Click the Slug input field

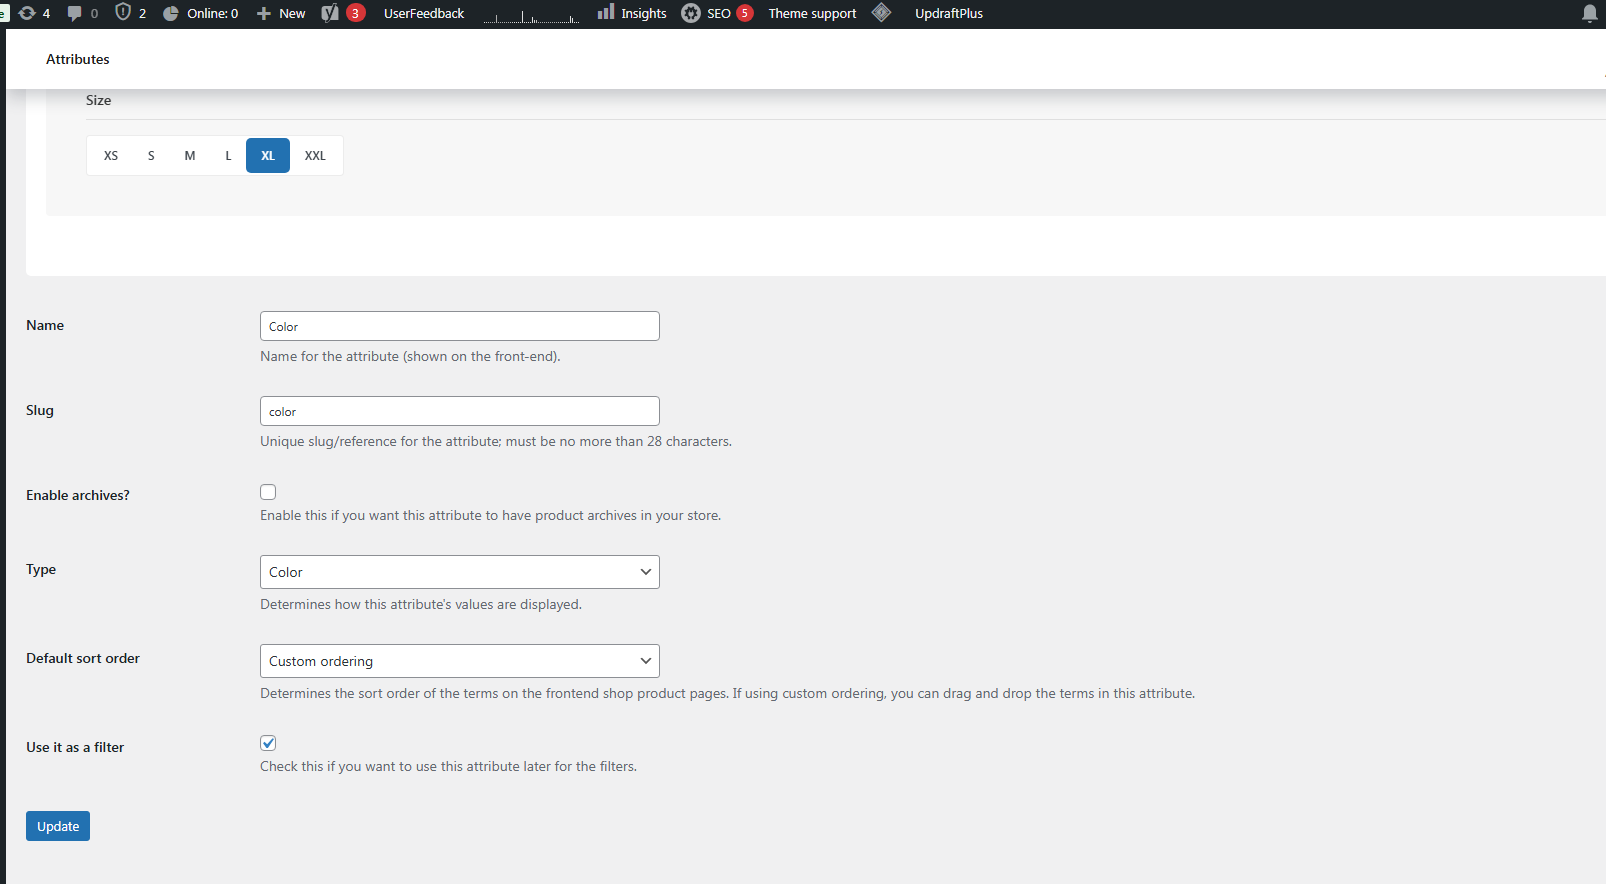[460, 411]
